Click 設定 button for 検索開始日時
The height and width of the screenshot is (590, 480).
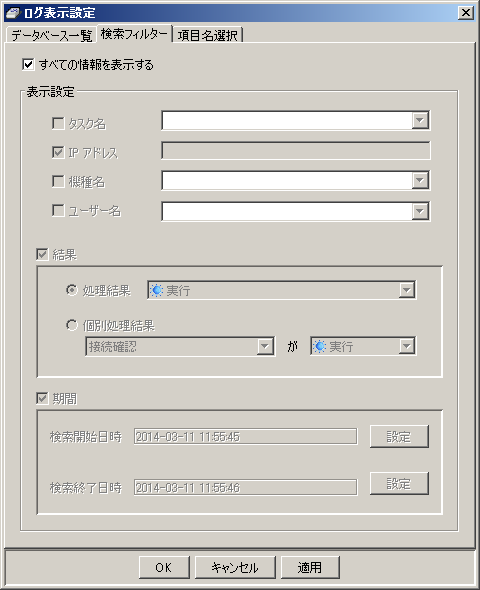pyautogui.click(x=399, y=436)
